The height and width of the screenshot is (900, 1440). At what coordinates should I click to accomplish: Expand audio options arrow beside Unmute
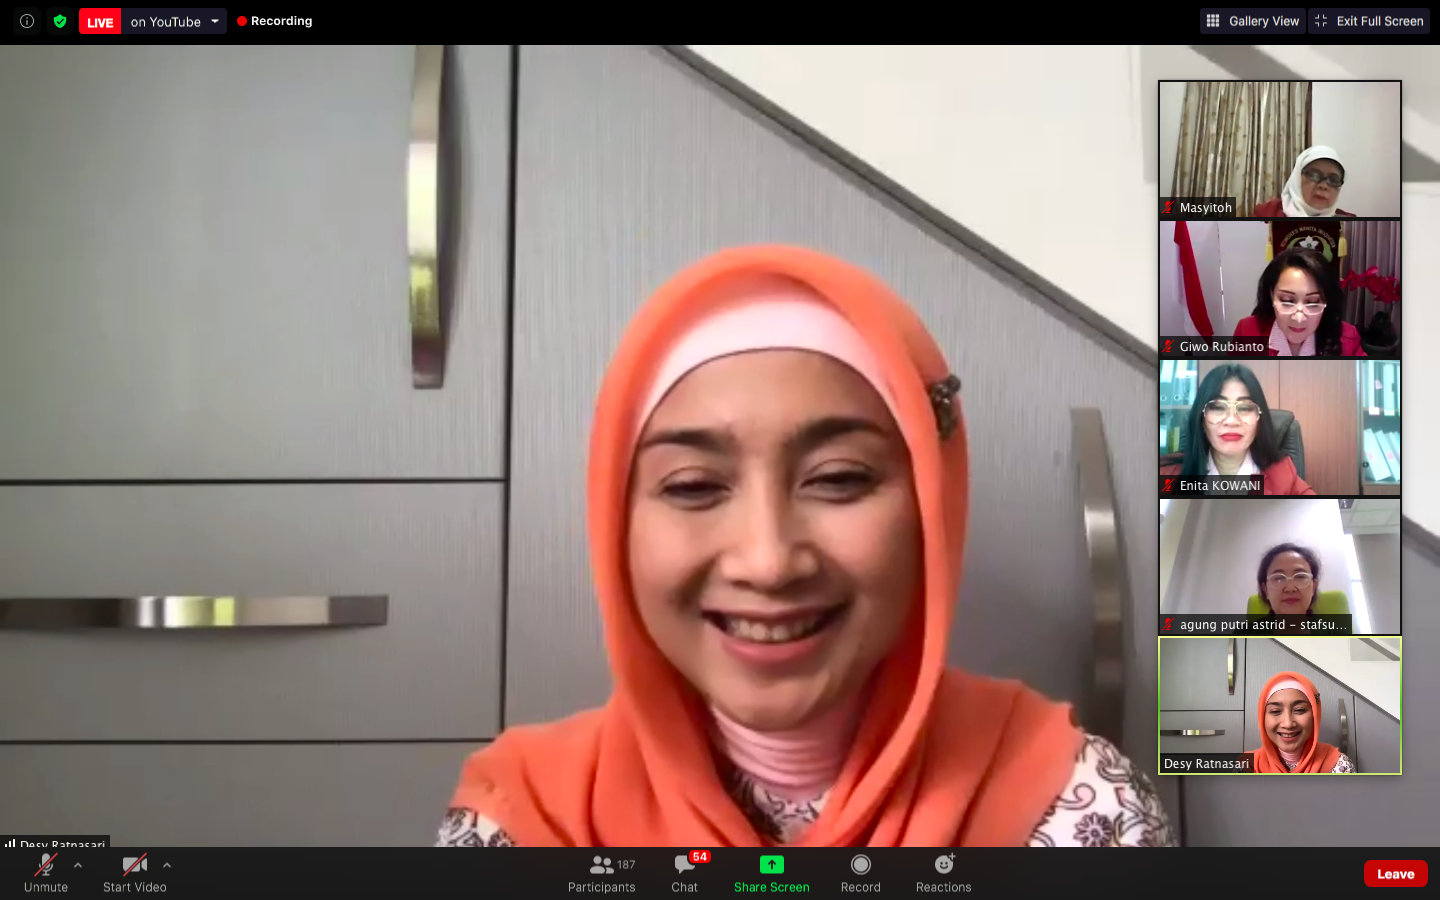tap(78, 865)
